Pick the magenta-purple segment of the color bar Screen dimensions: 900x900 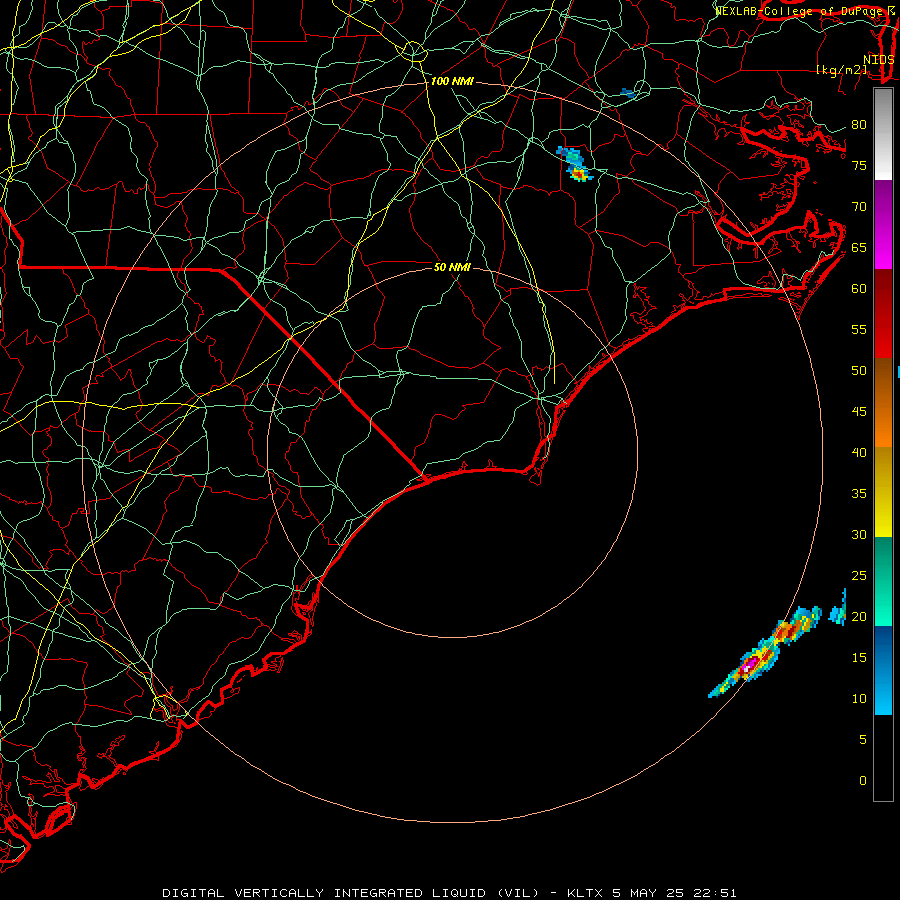click(x=883, y=224)
